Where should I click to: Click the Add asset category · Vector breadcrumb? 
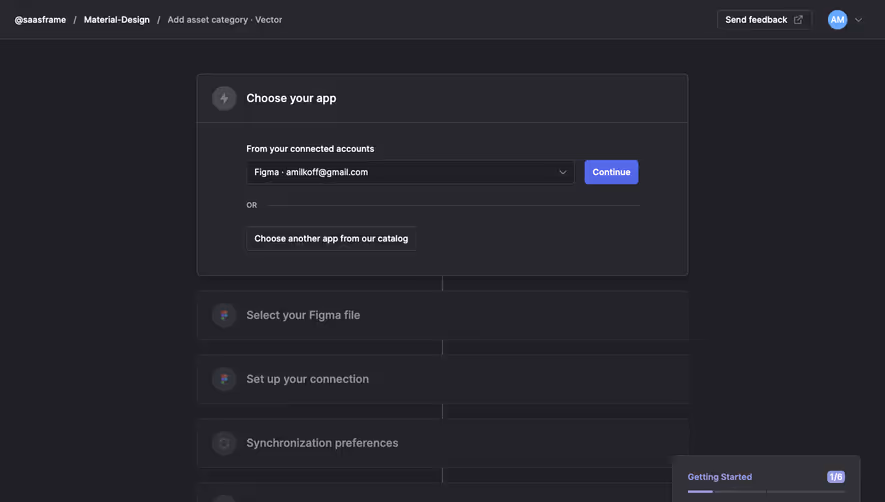point(225,20)
